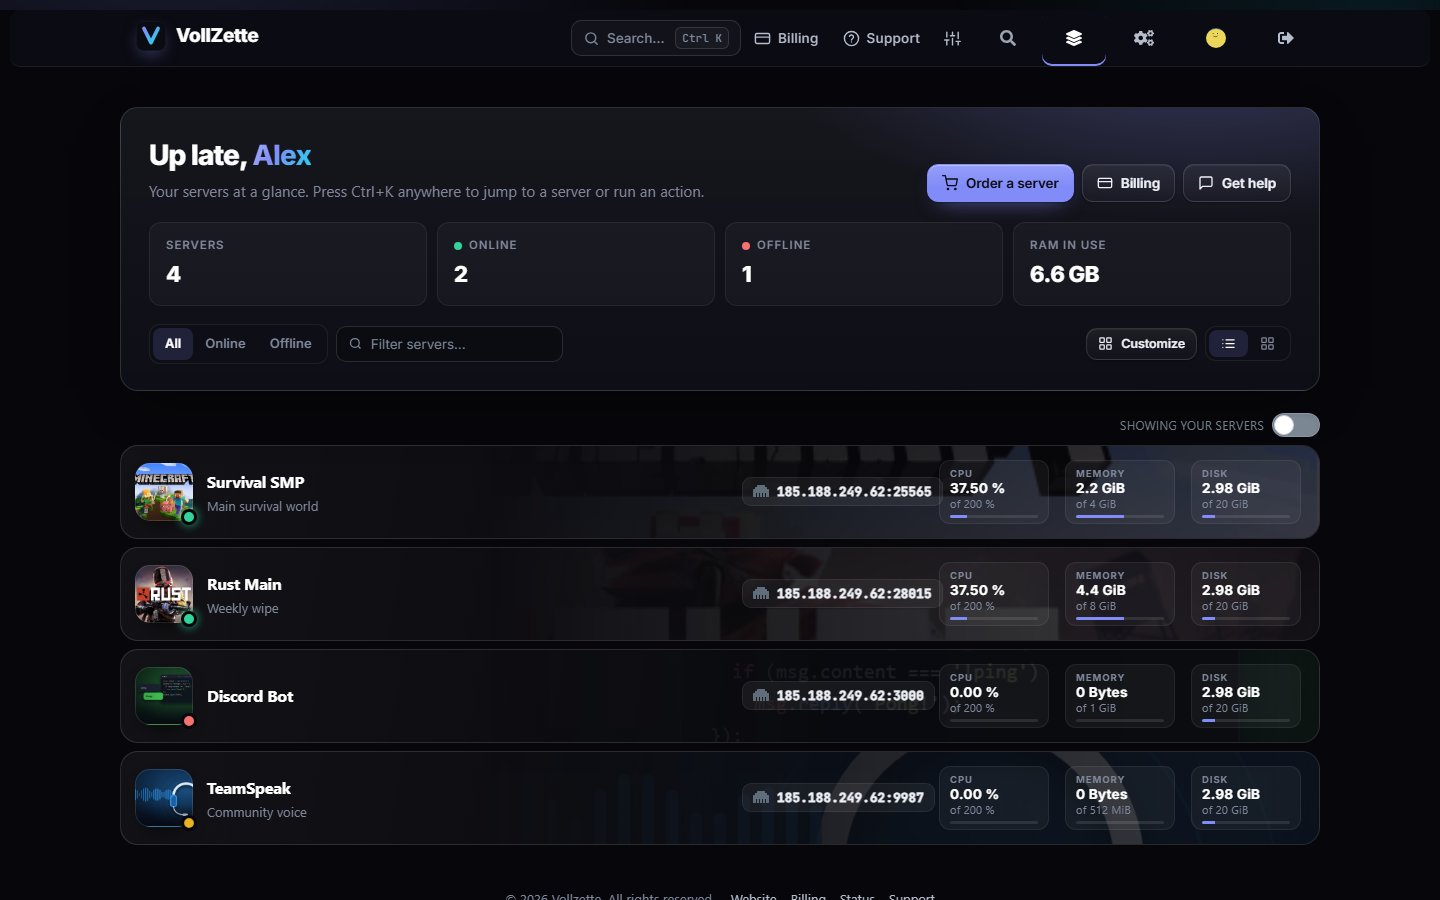The width and height of the screenshot is (1440, 900).
Task: Focus the top Search box
Action: coord(656,38)
